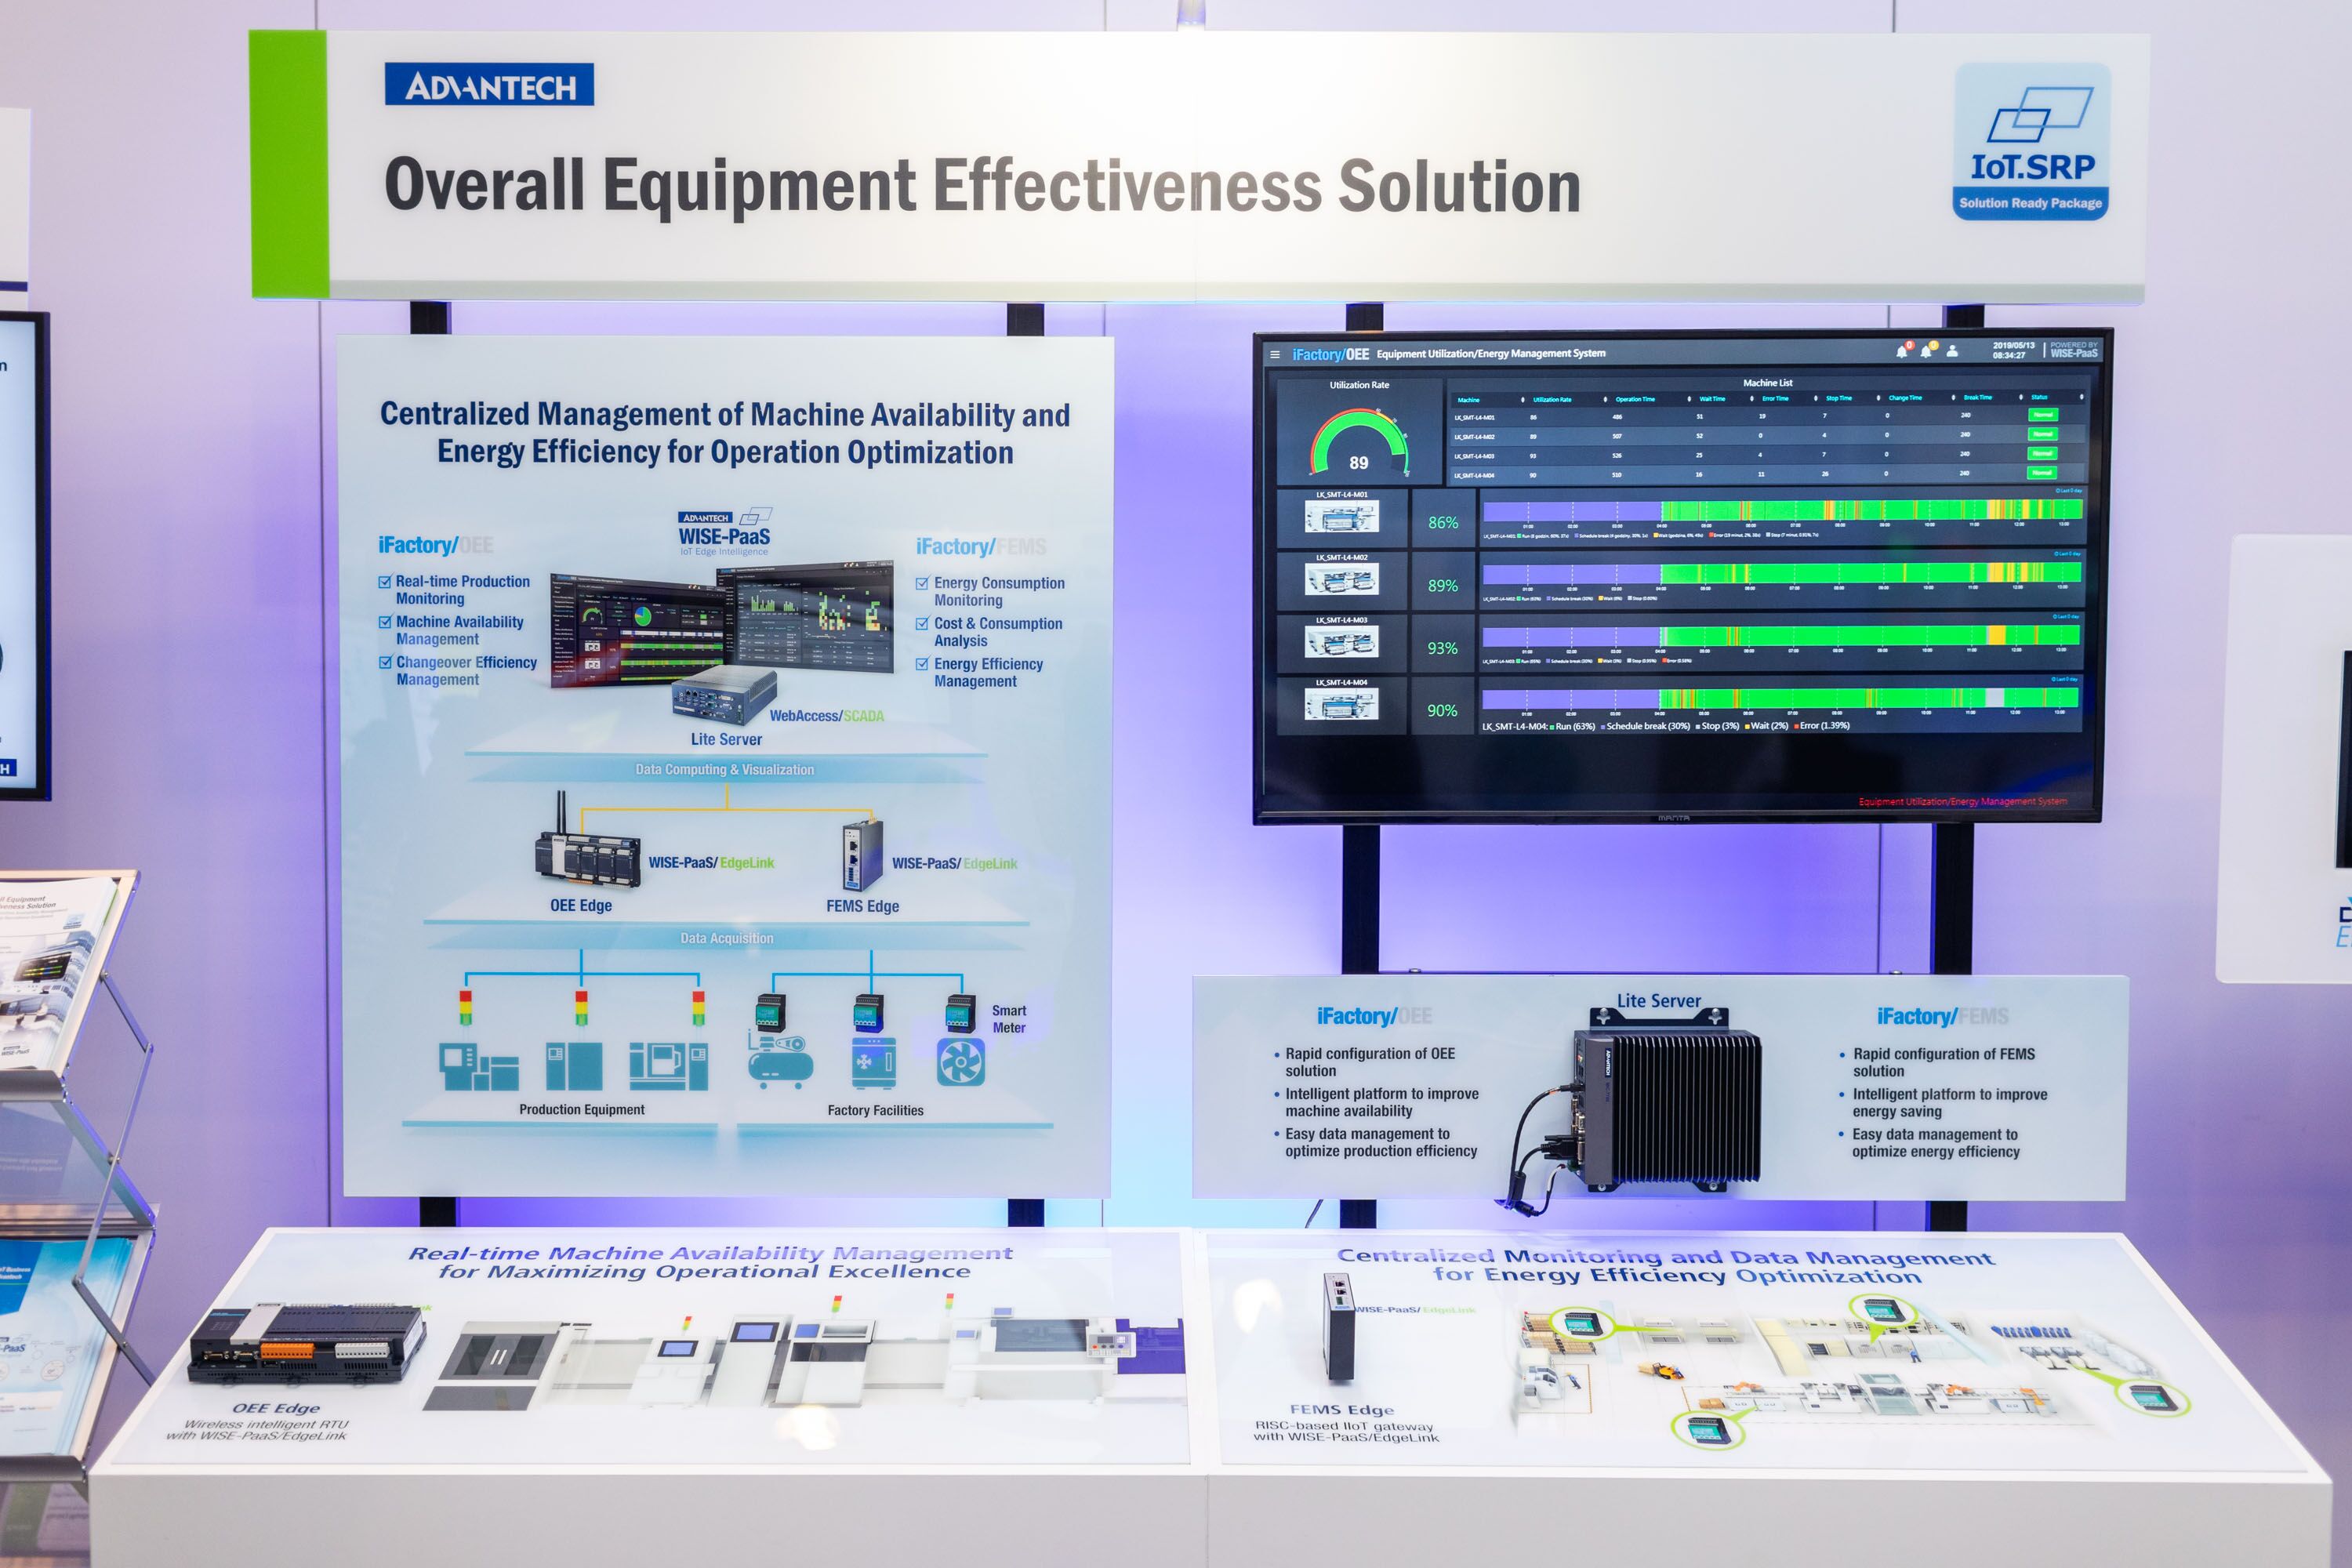The width and height of the screenshot is (2352, 1568).
Task: Sort the Operation Time column arrows
Action: pos(1689,399)
